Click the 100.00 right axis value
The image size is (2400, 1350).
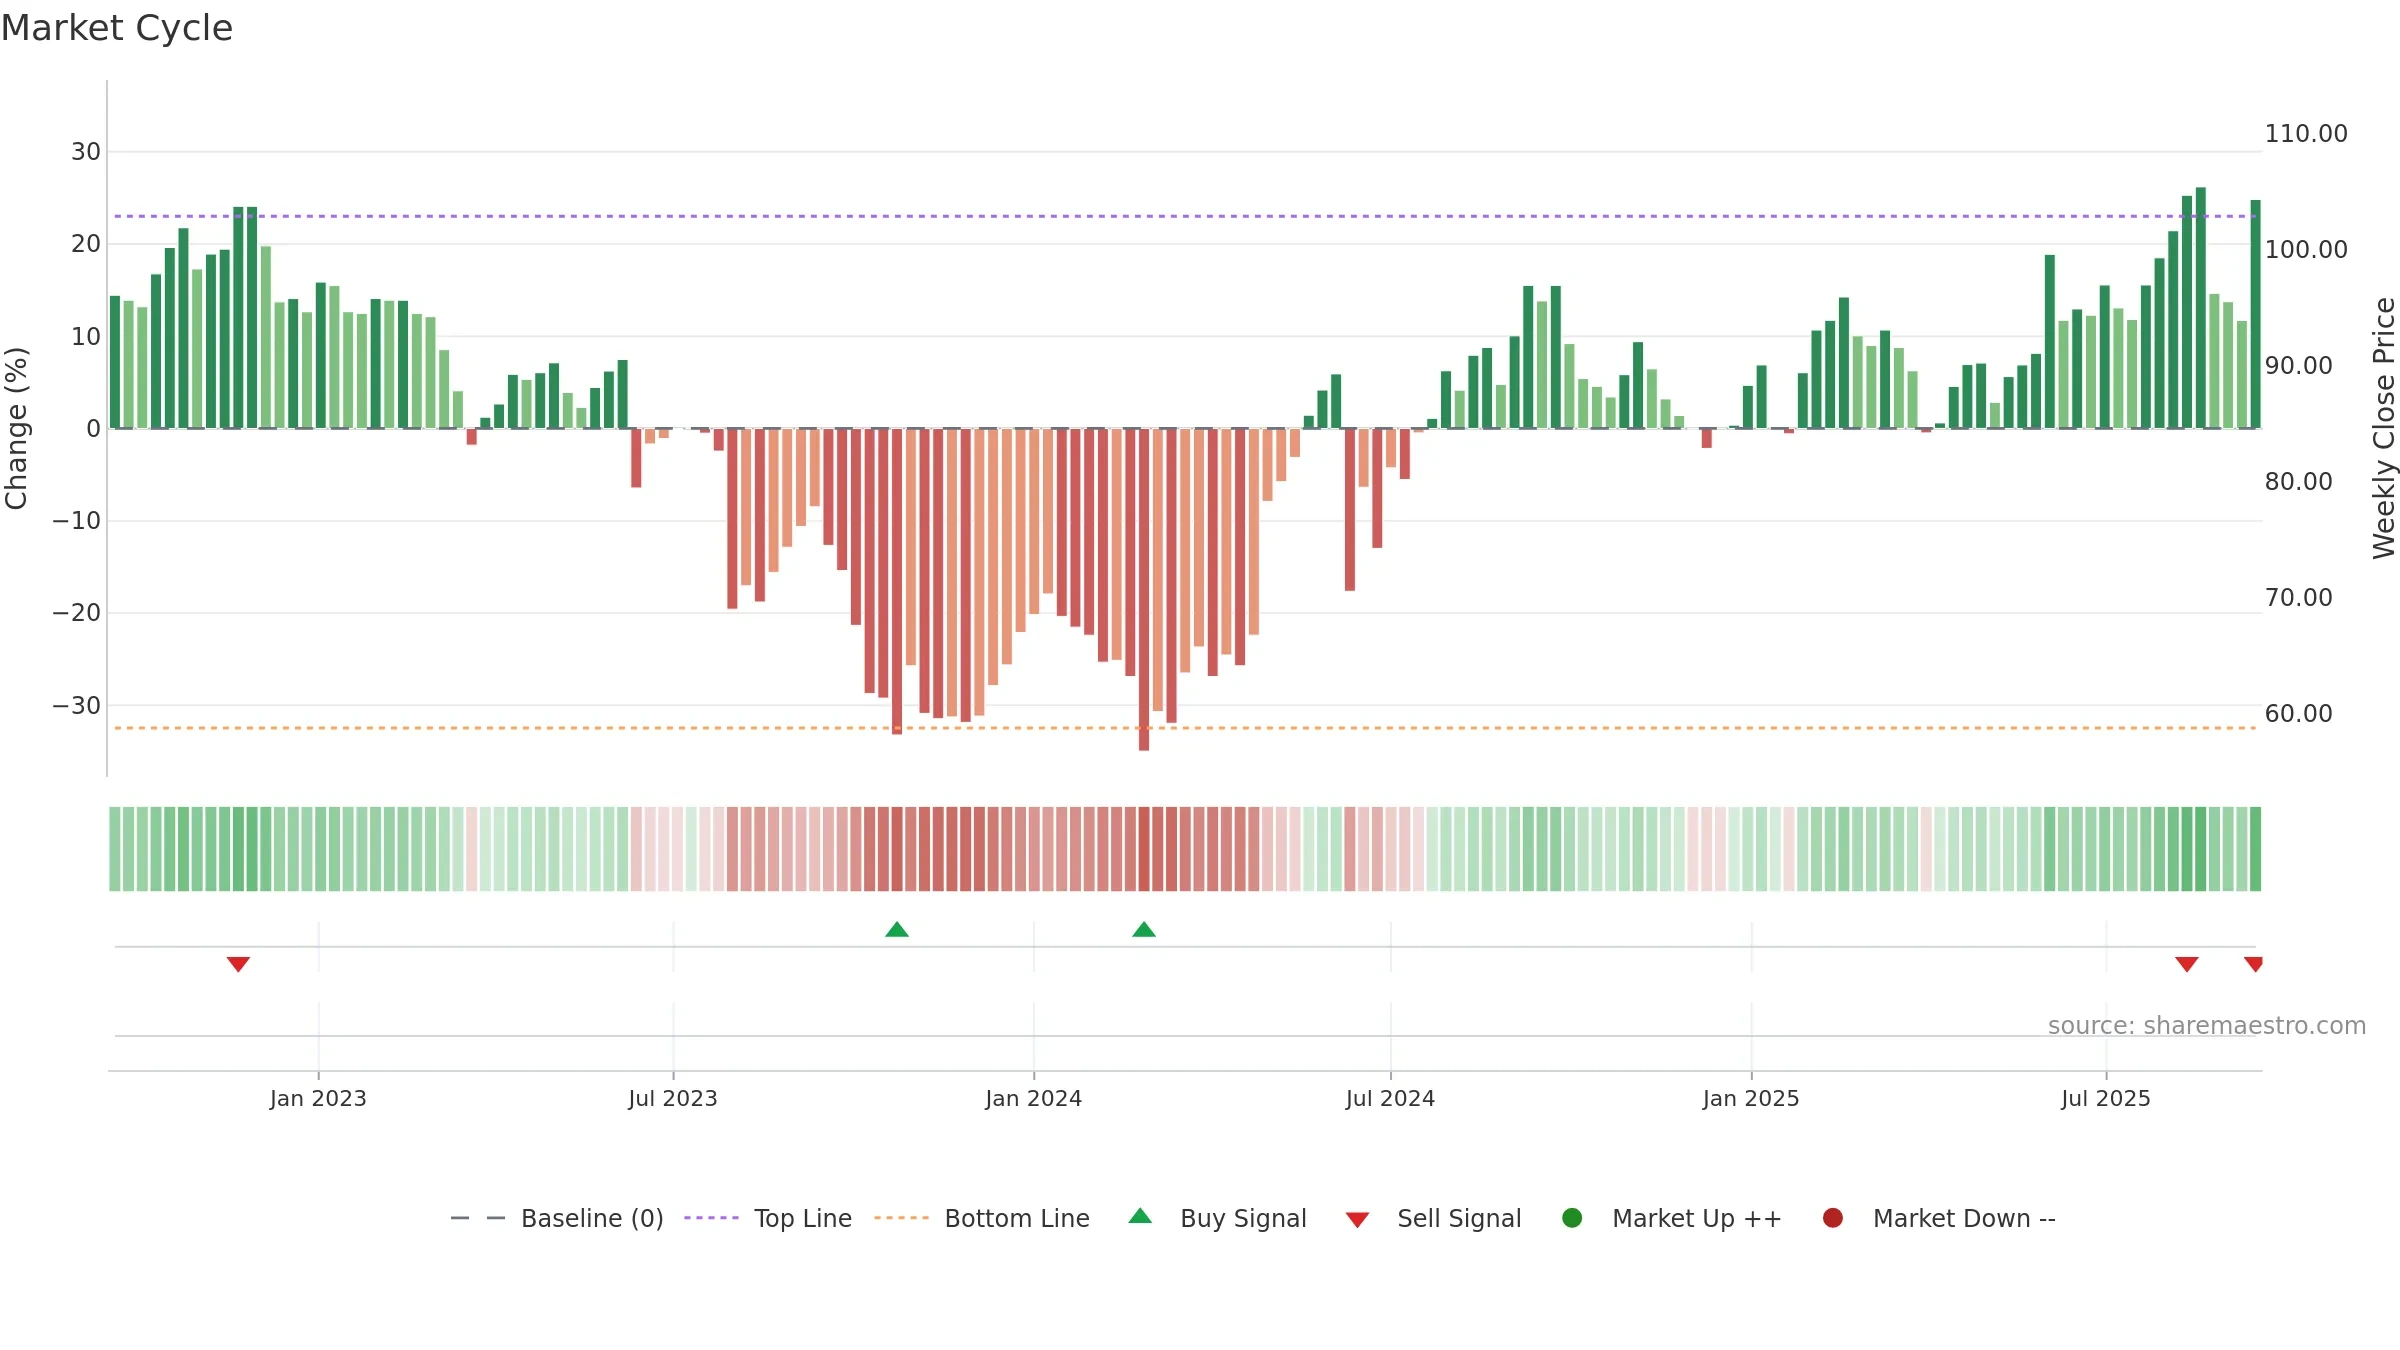click(x=2306, y=250)
